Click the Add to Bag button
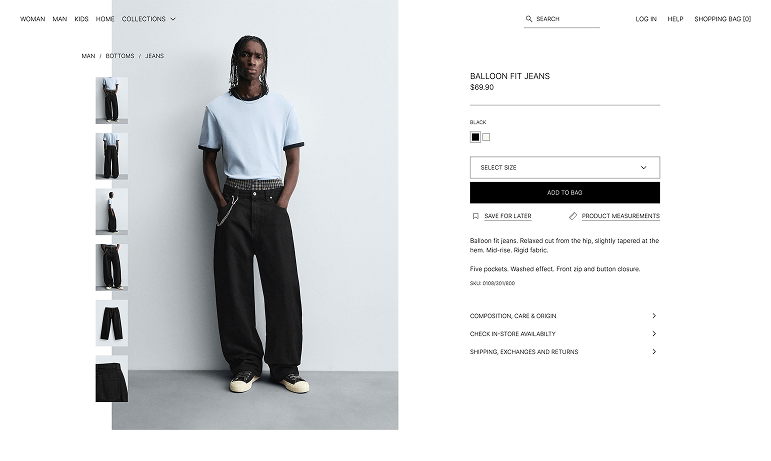The height and width of the screenshot is (461, 771). tap(564, 193)
